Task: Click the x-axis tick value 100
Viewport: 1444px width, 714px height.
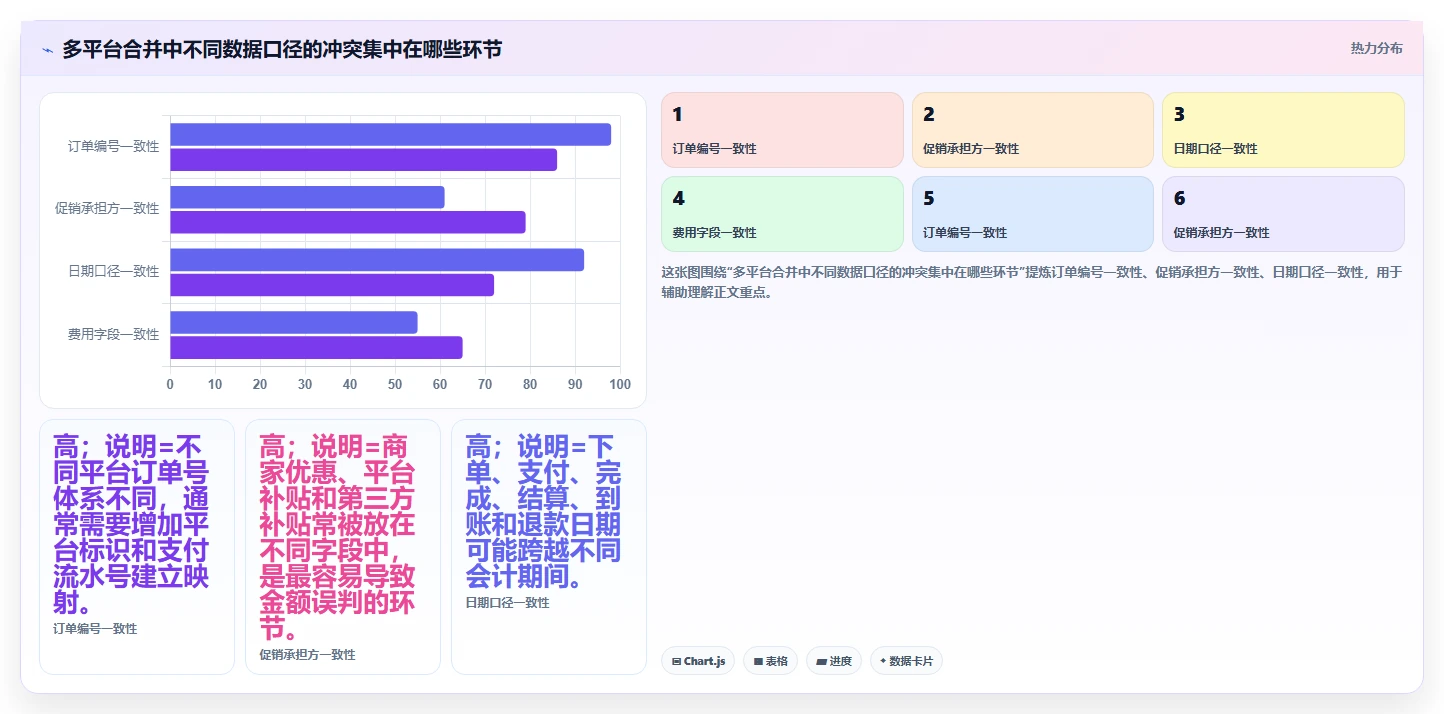Action: click(620, 385)
